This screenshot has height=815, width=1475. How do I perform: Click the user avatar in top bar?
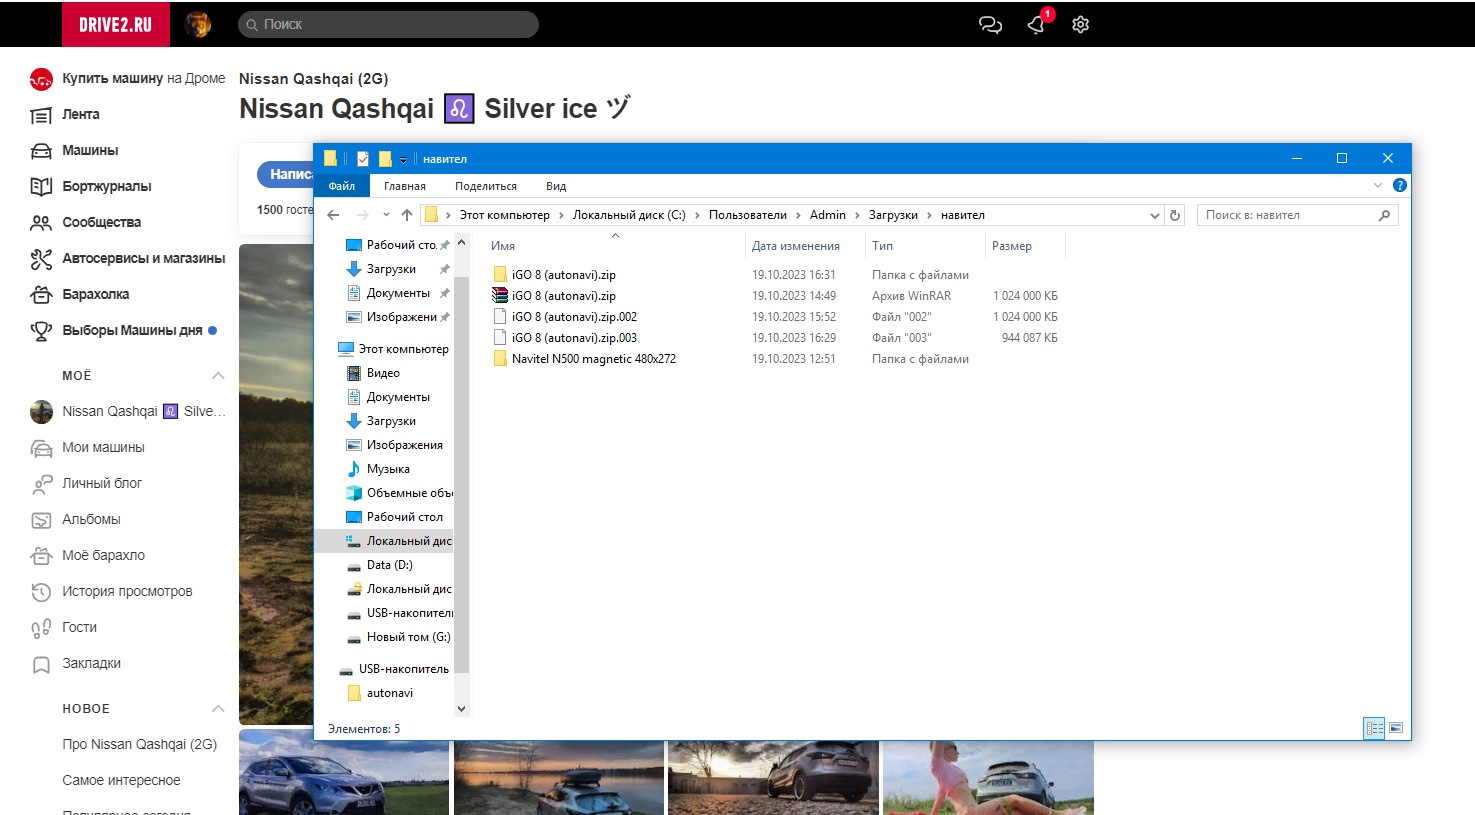click(x=198, y=25)
